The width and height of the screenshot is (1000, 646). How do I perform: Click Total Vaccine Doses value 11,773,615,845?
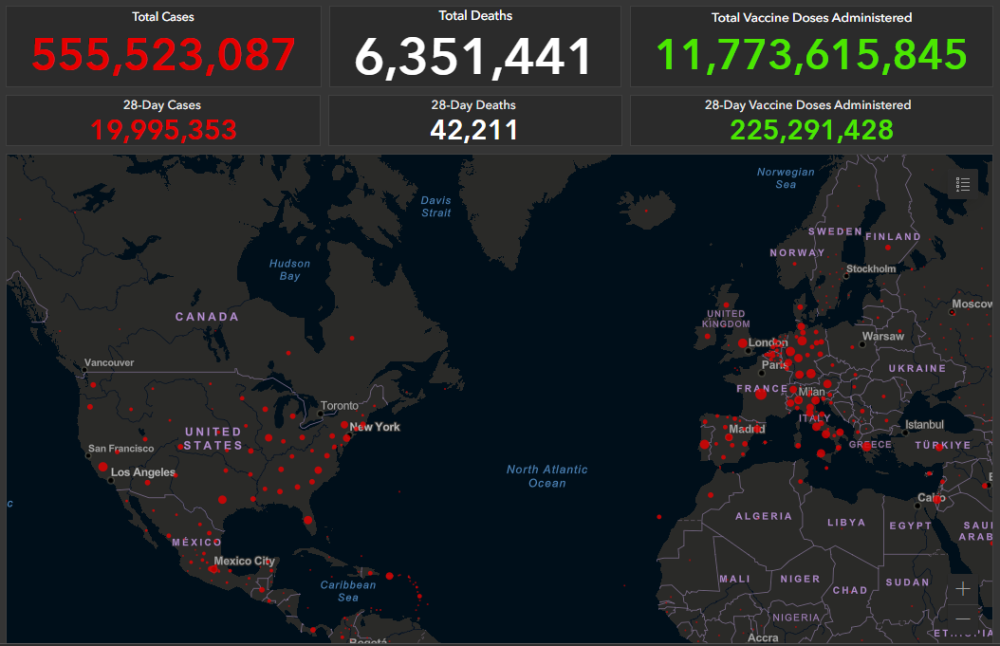(x=811, y=55)
